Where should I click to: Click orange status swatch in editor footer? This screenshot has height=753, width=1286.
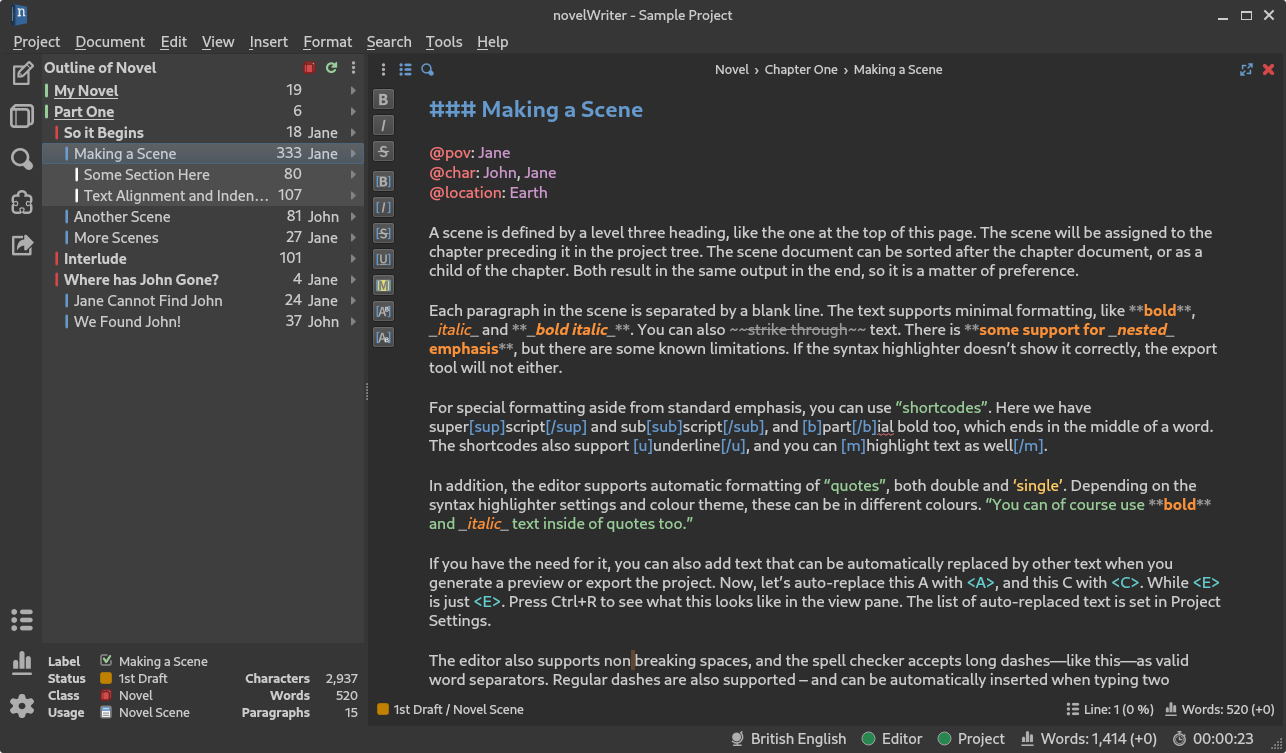click(383, 709)
